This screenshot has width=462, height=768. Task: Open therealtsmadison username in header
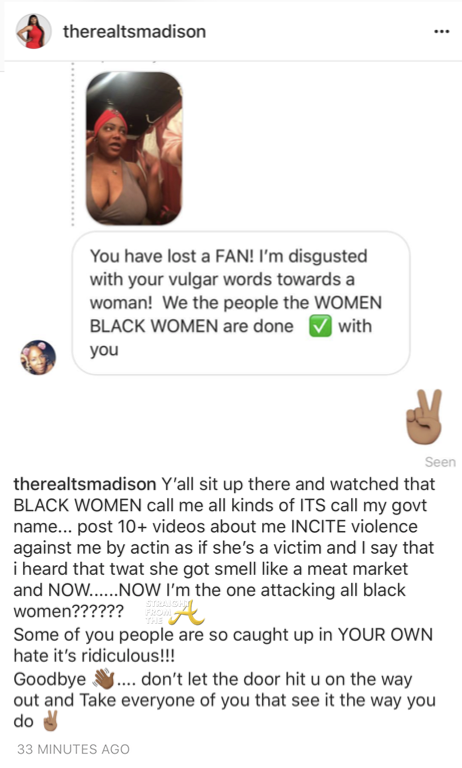(134, 31)
